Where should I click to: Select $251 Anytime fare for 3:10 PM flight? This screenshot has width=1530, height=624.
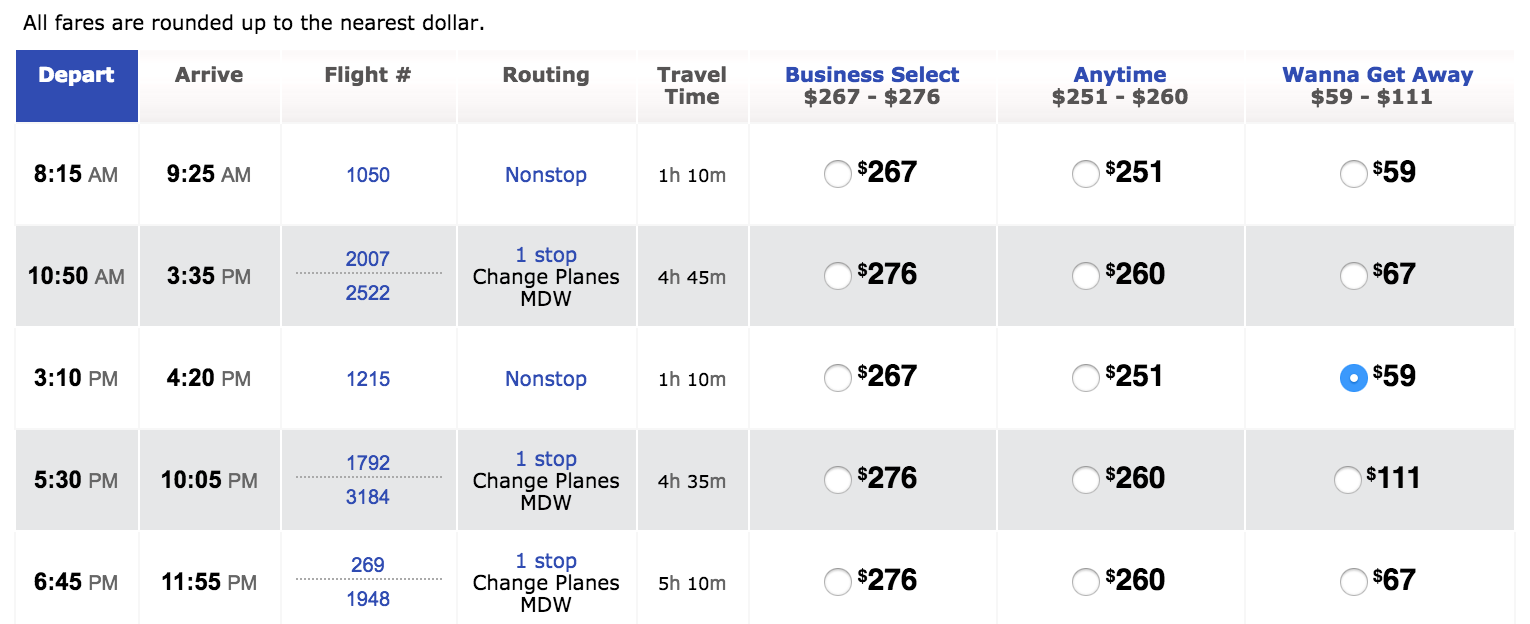point(1085,379)
